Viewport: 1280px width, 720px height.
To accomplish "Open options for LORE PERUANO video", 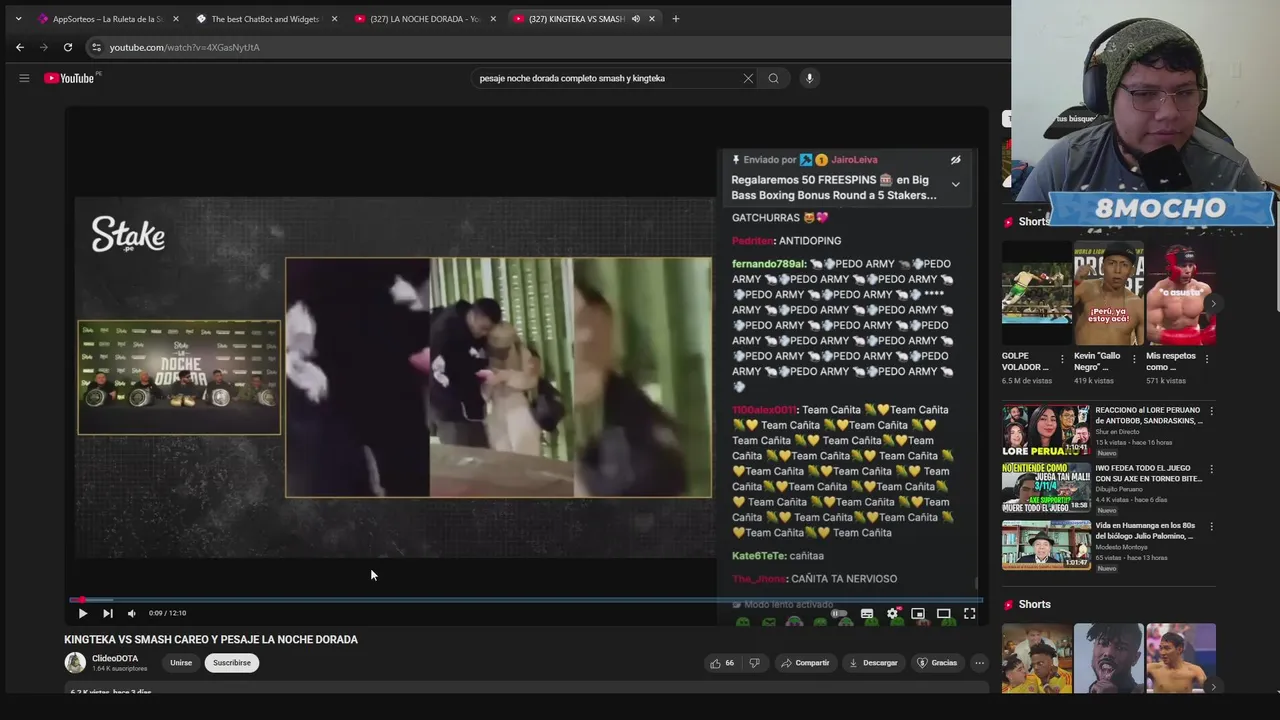I will coord(1211,411).
